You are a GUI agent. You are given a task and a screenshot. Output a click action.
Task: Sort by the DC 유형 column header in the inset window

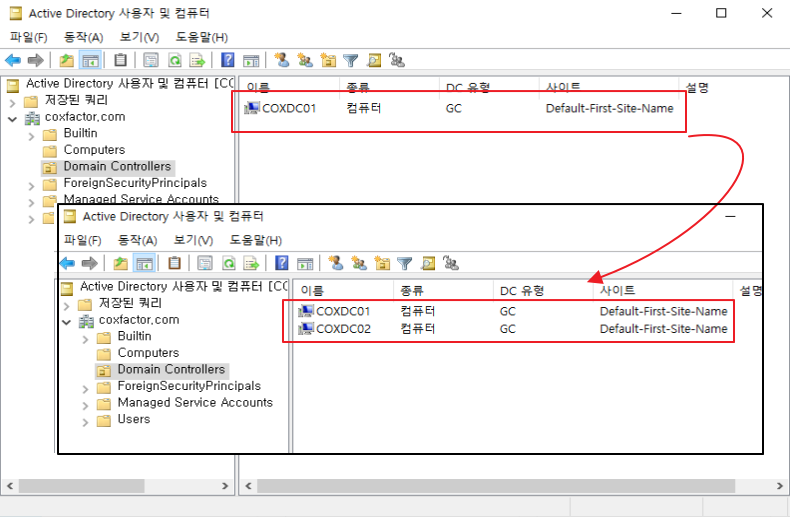coord(543,290)
